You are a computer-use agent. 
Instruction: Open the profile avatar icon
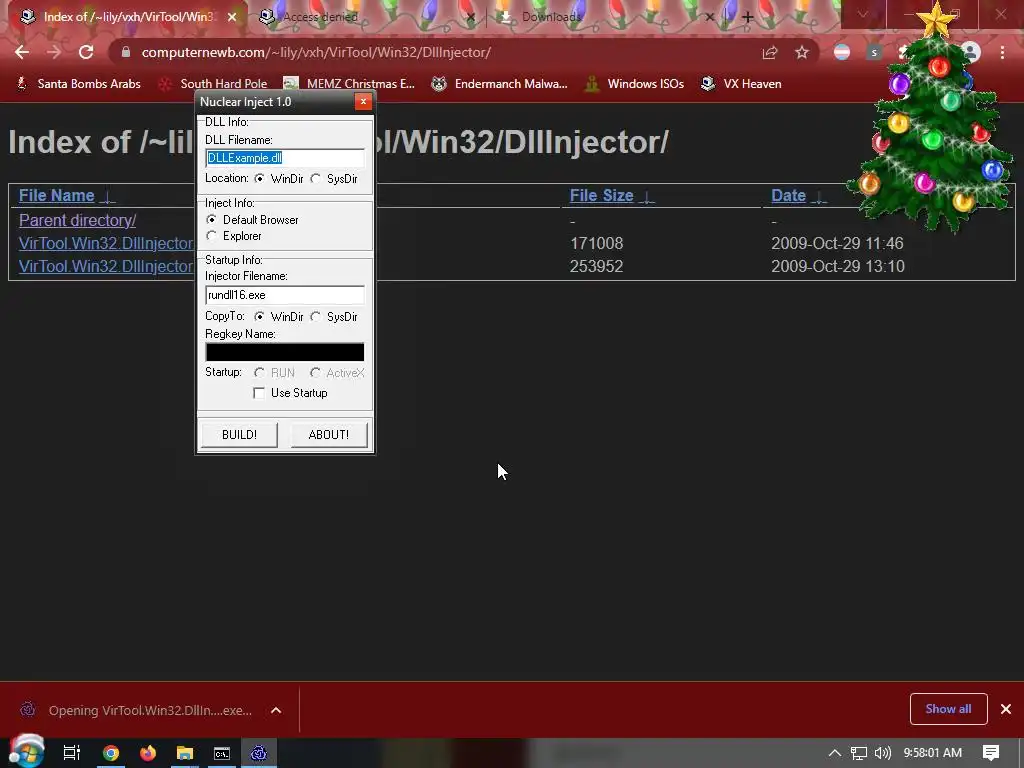[x=971, y=52]
